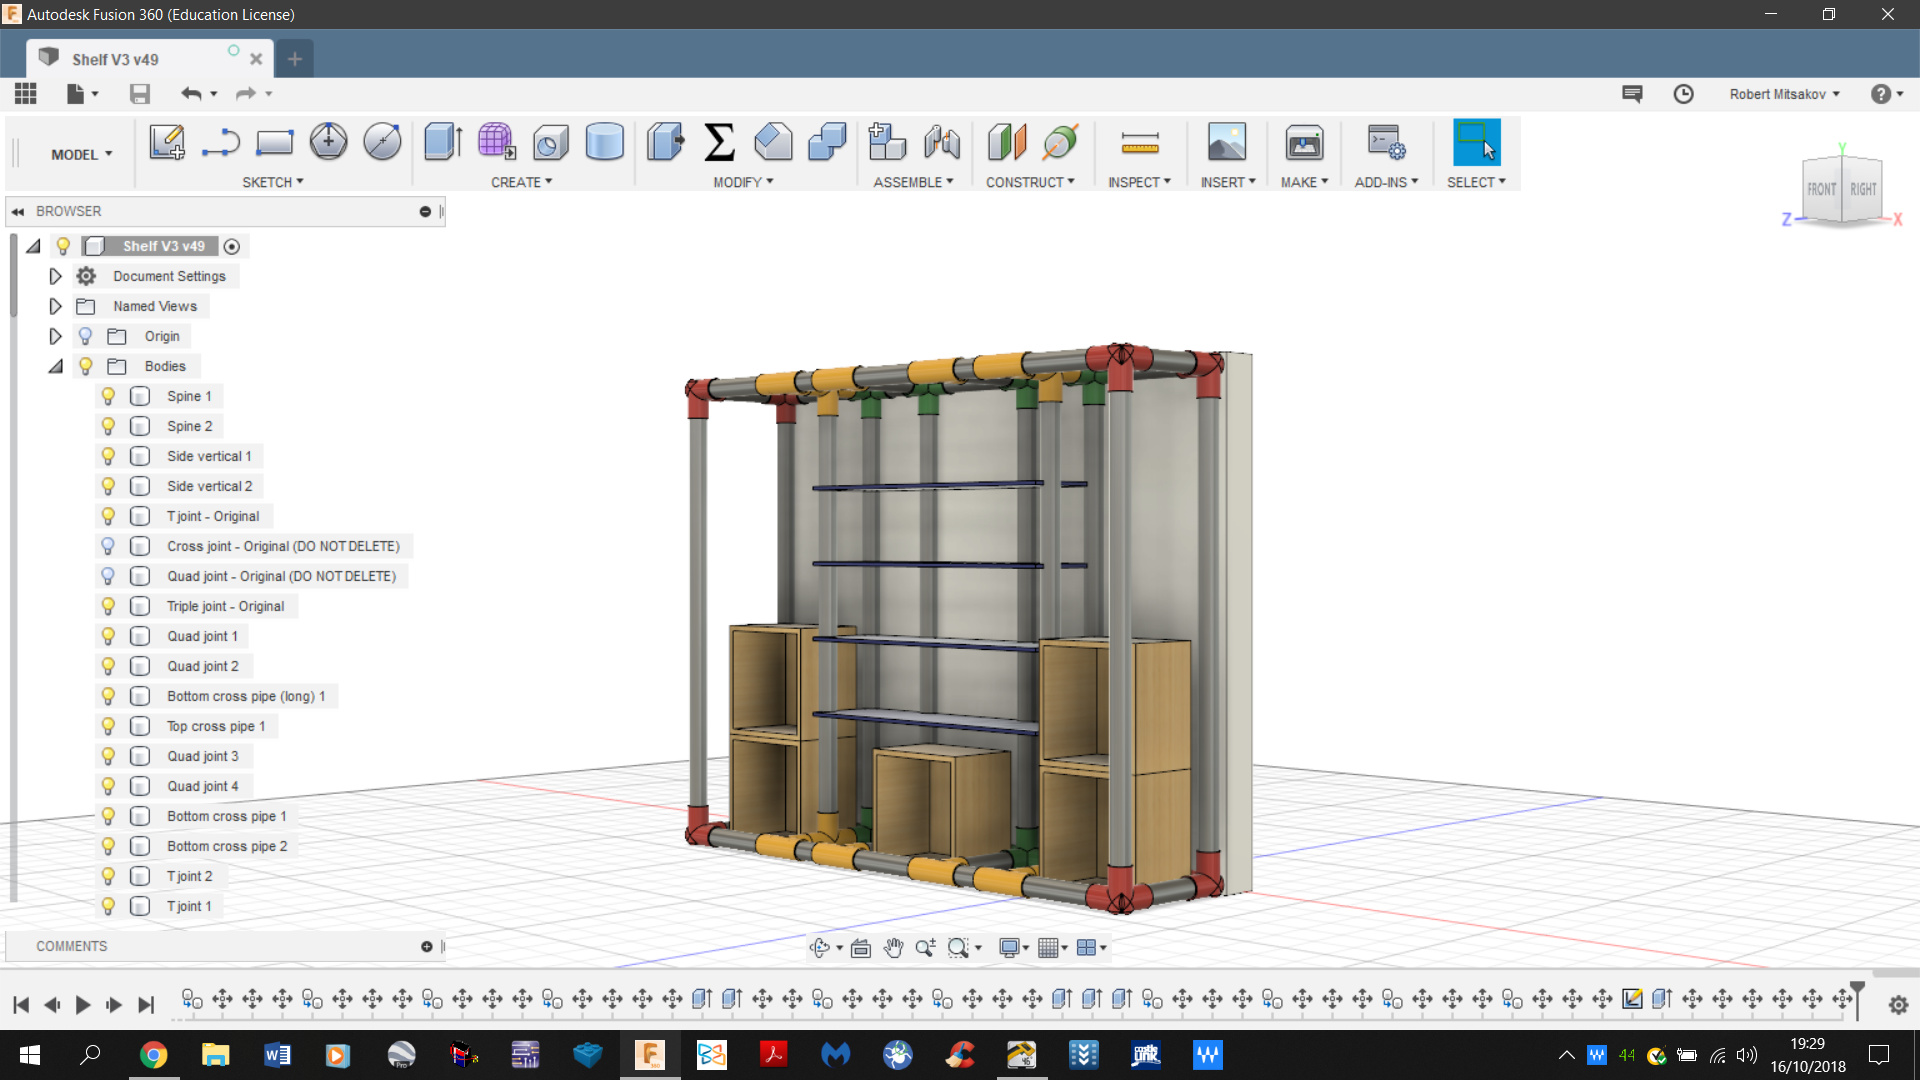Open the Help dropdown menu

pos(1887,94)
